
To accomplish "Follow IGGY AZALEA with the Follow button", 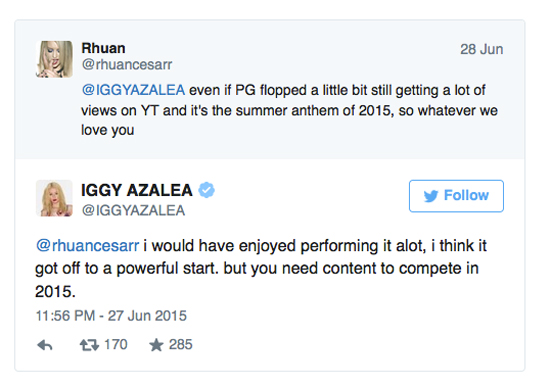I will (x=456, y=196).
